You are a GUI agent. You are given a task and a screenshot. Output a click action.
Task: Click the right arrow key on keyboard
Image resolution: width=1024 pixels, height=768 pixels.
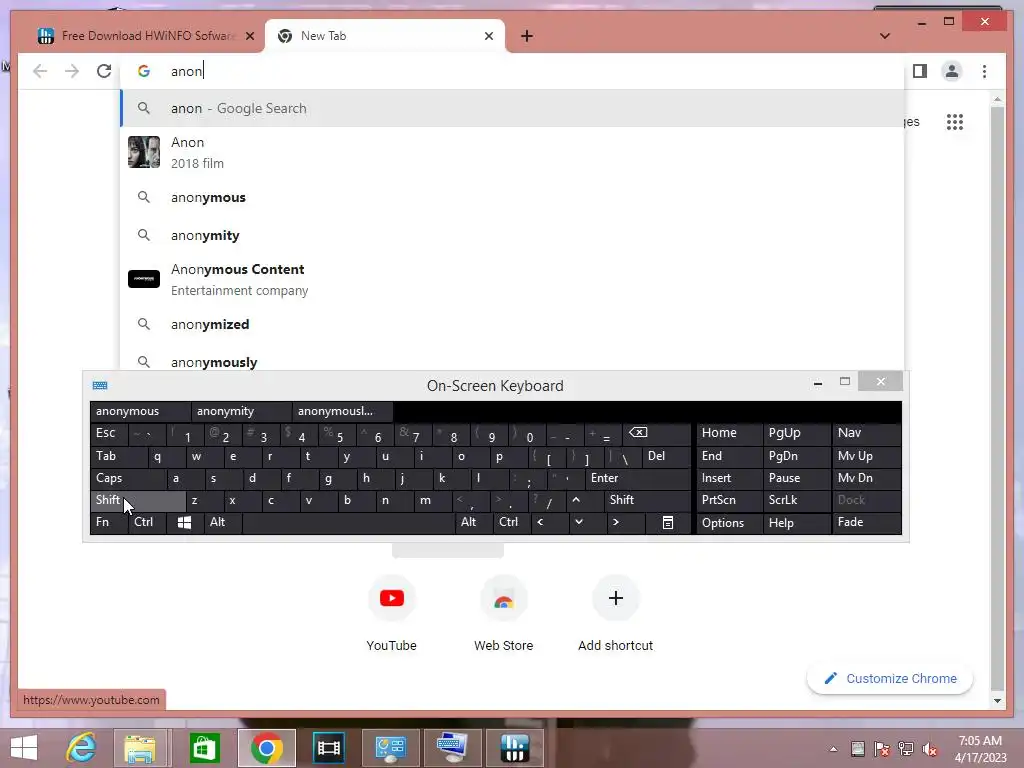click(625, 522)
